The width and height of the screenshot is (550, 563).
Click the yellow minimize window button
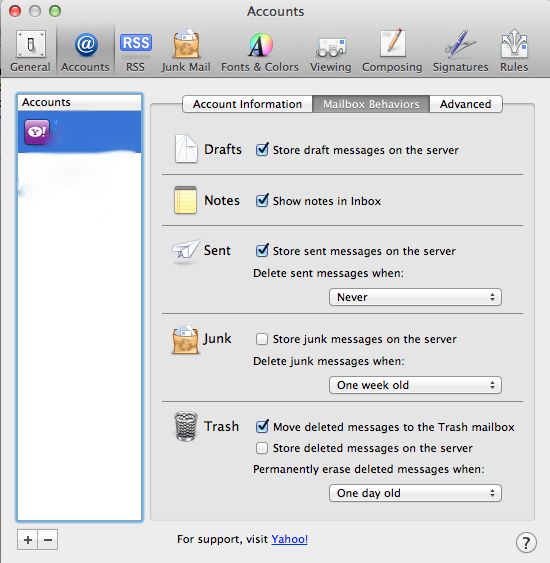pyautogui.click(x=35, y=11)
